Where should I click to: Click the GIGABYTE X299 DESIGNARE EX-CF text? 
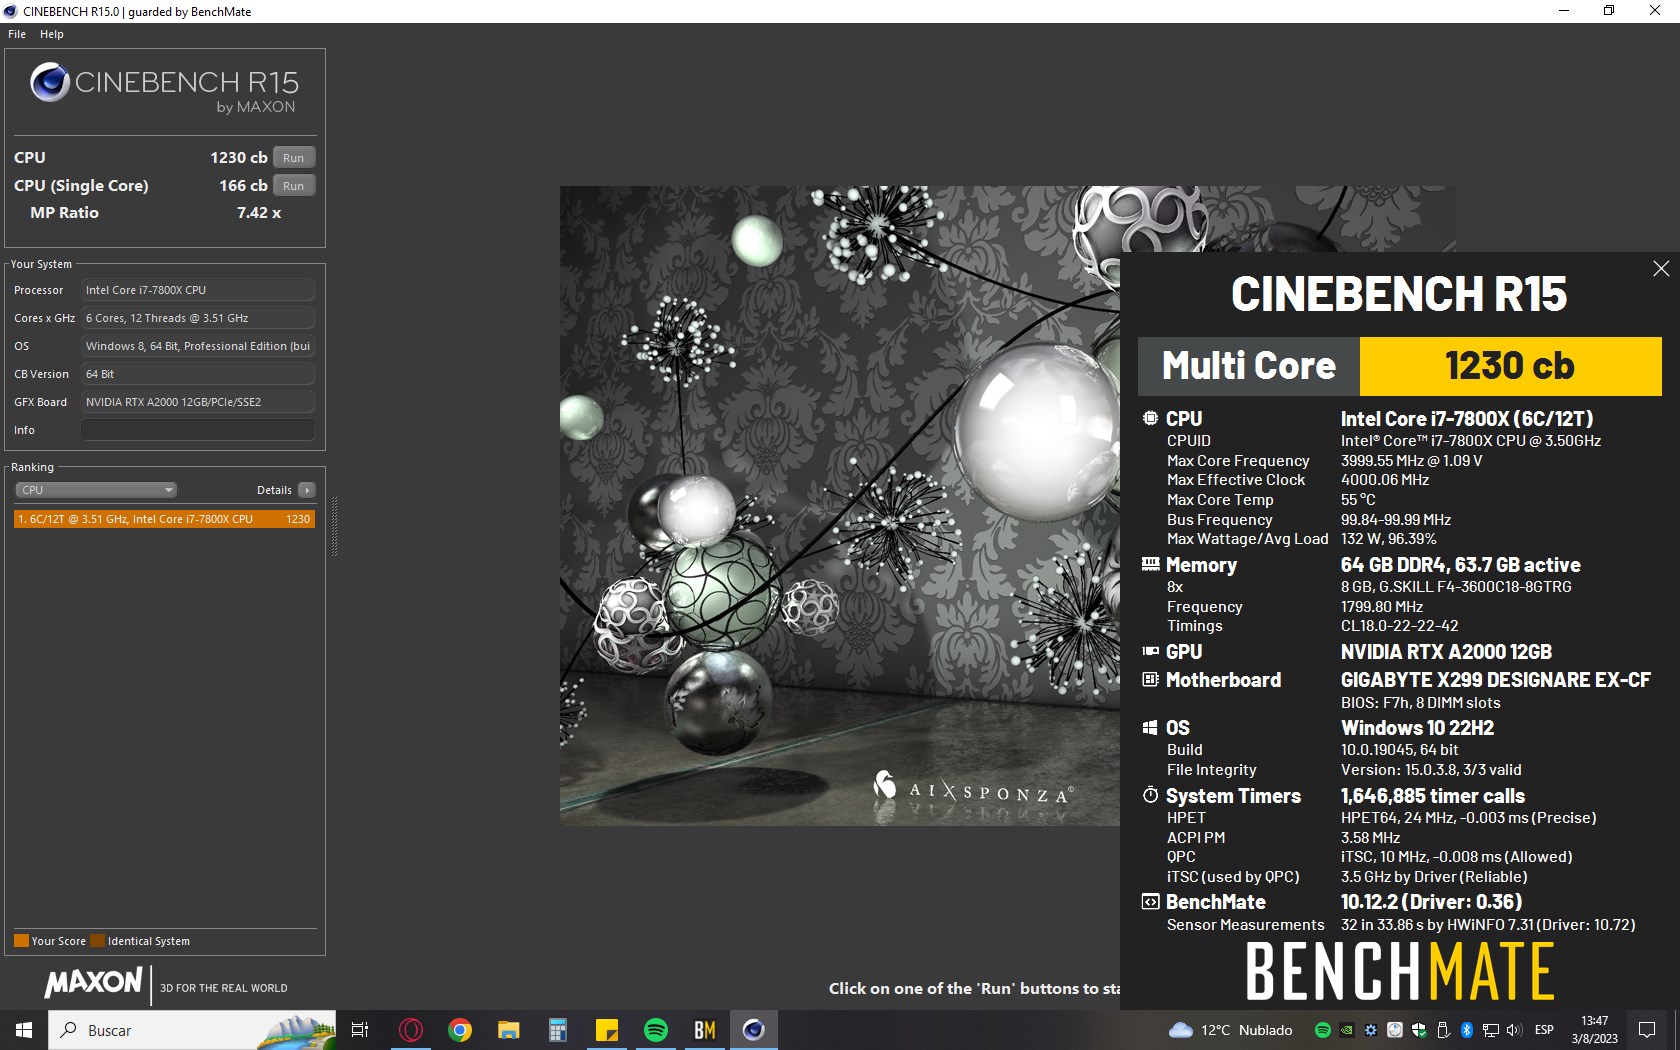pos(1496,680)
